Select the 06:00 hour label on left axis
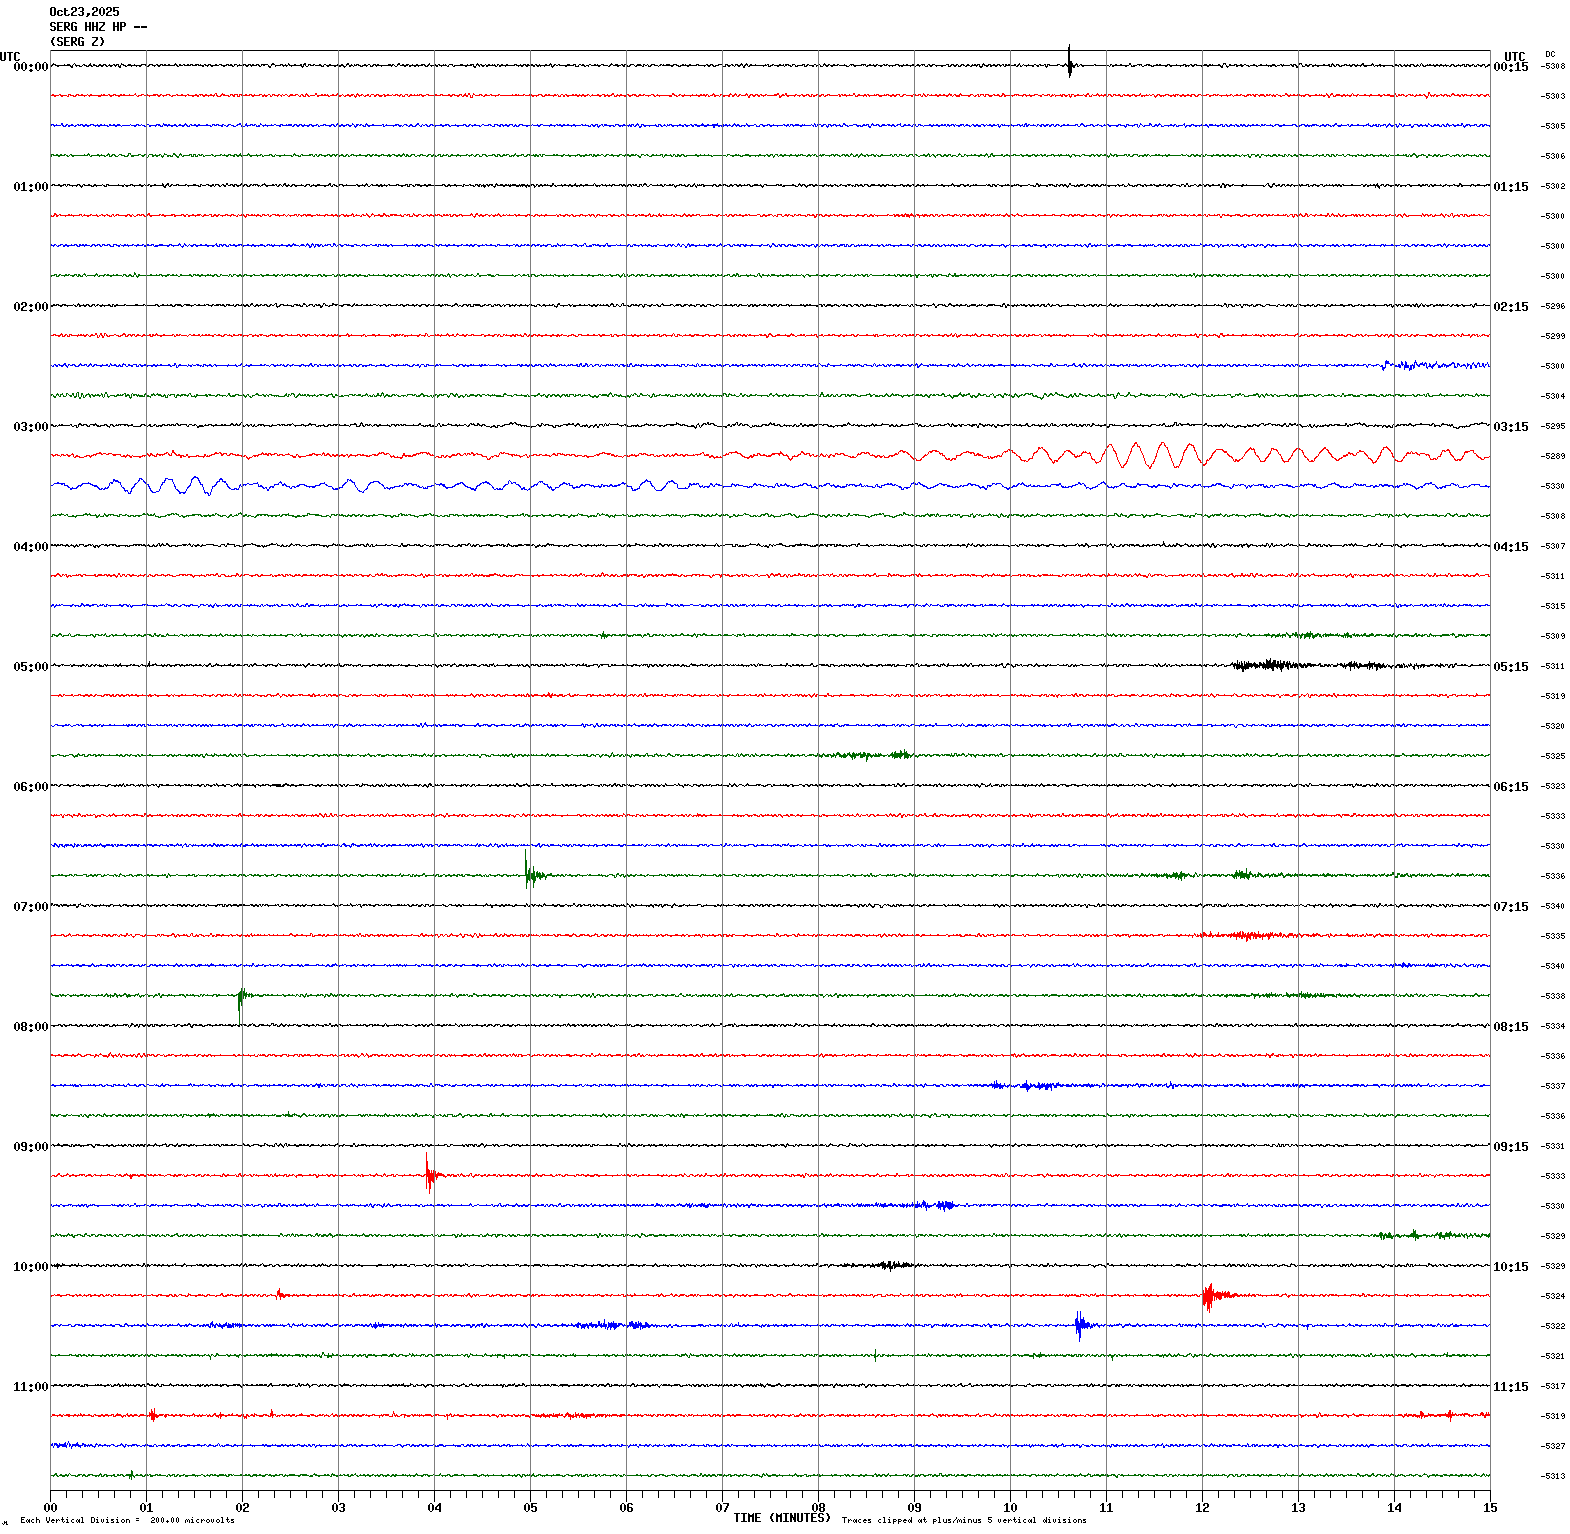Screen dimensions: 1570x1534 point(30,787)
